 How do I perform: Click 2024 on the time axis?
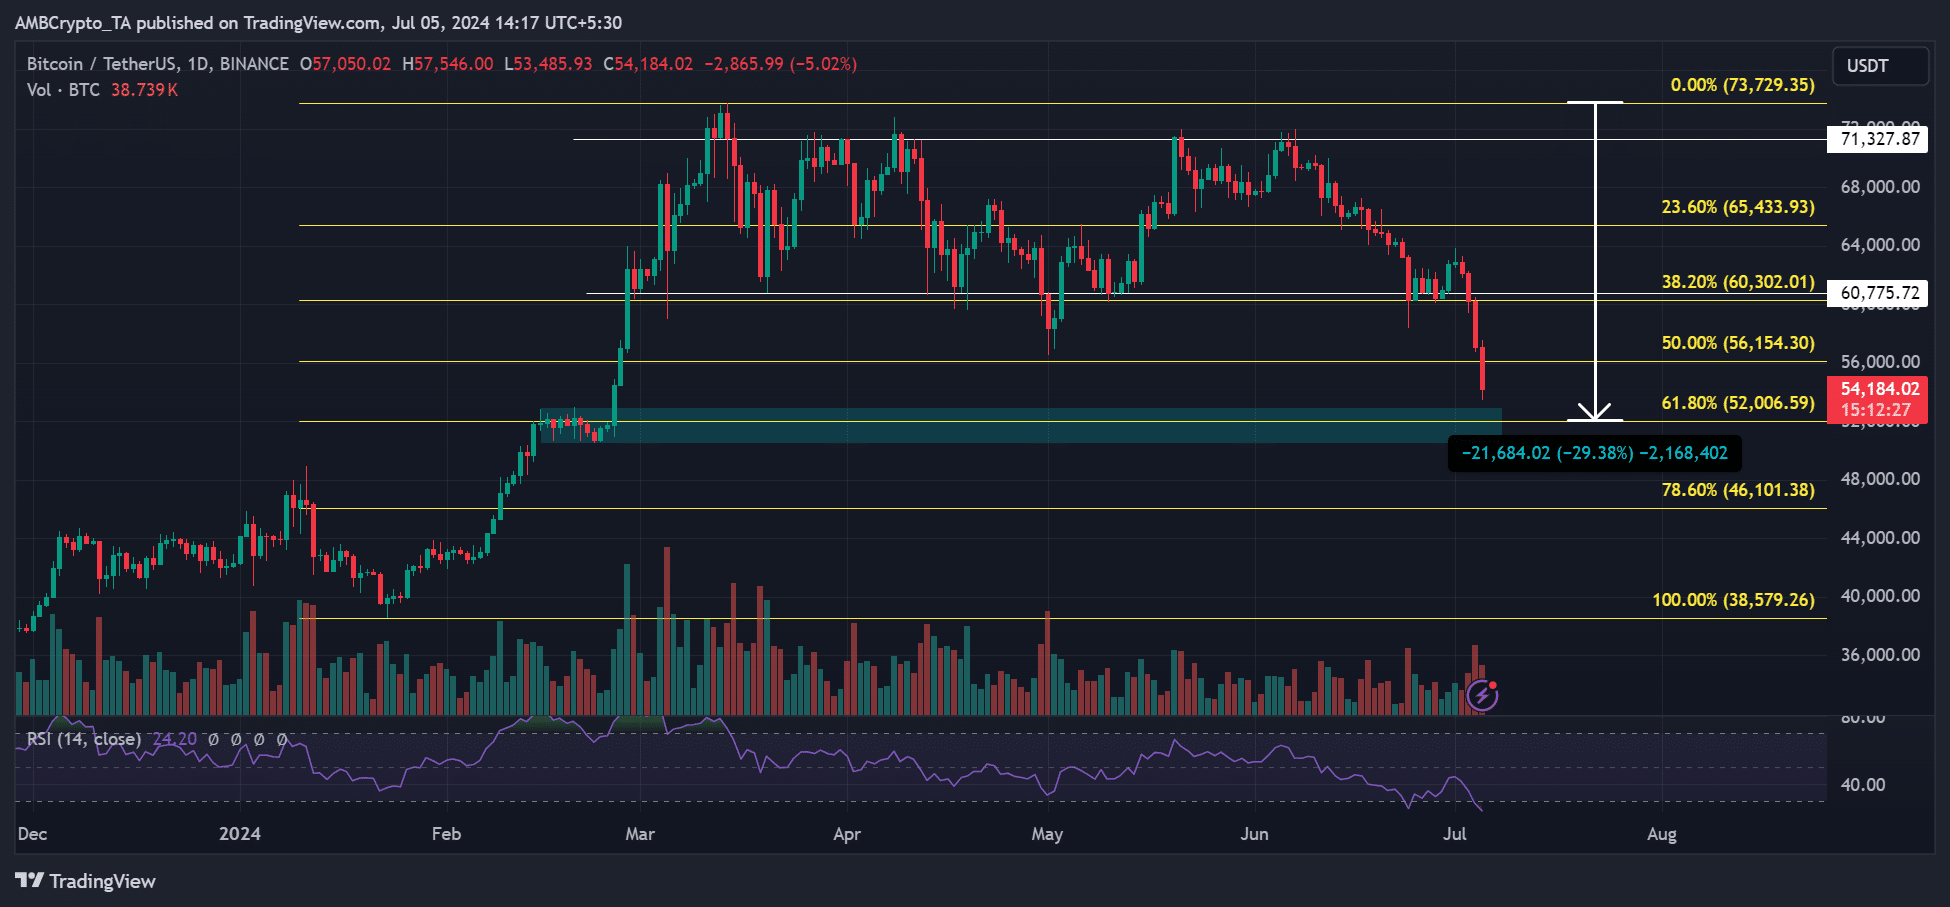click(x=240, y=834)
